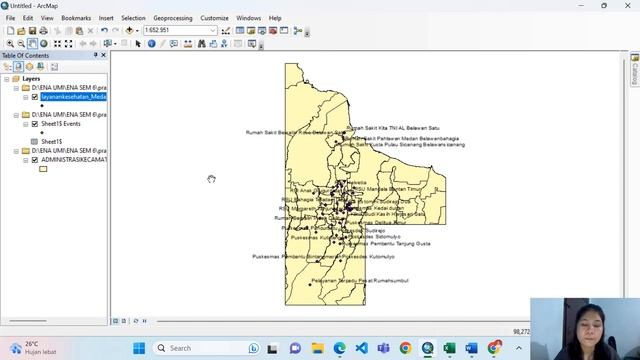Auto-hide pin the Table Of Contents

click(x=96, y=55)
